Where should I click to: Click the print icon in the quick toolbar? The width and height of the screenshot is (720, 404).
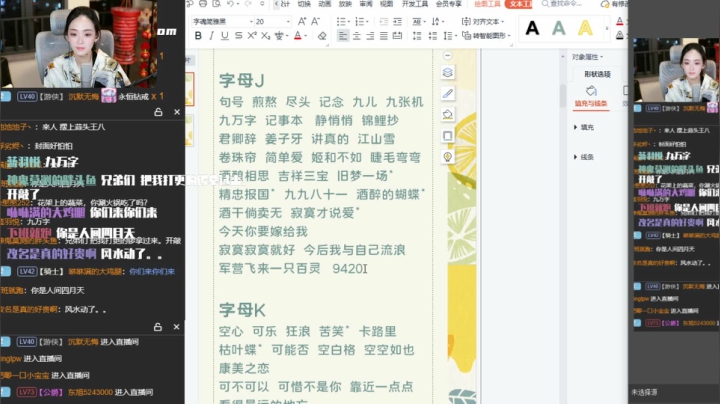tap(203, 4)
